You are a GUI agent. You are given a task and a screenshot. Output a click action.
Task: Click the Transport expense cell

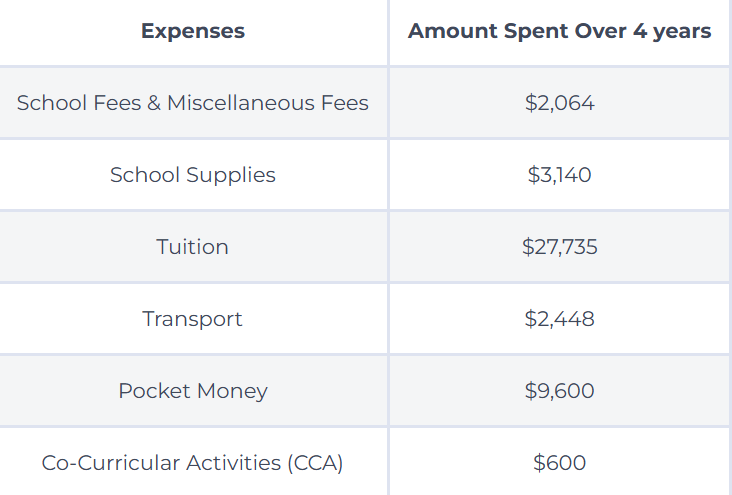click(192, 319)
